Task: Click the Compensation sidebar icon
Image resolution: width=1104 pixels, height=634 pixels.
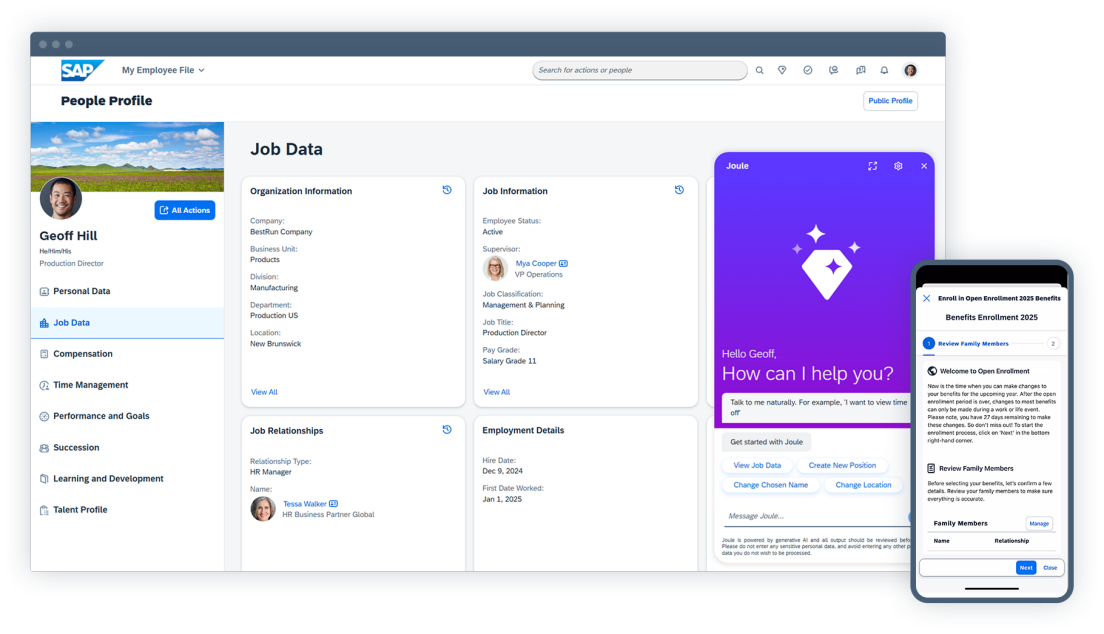Action: click(44, 354)
